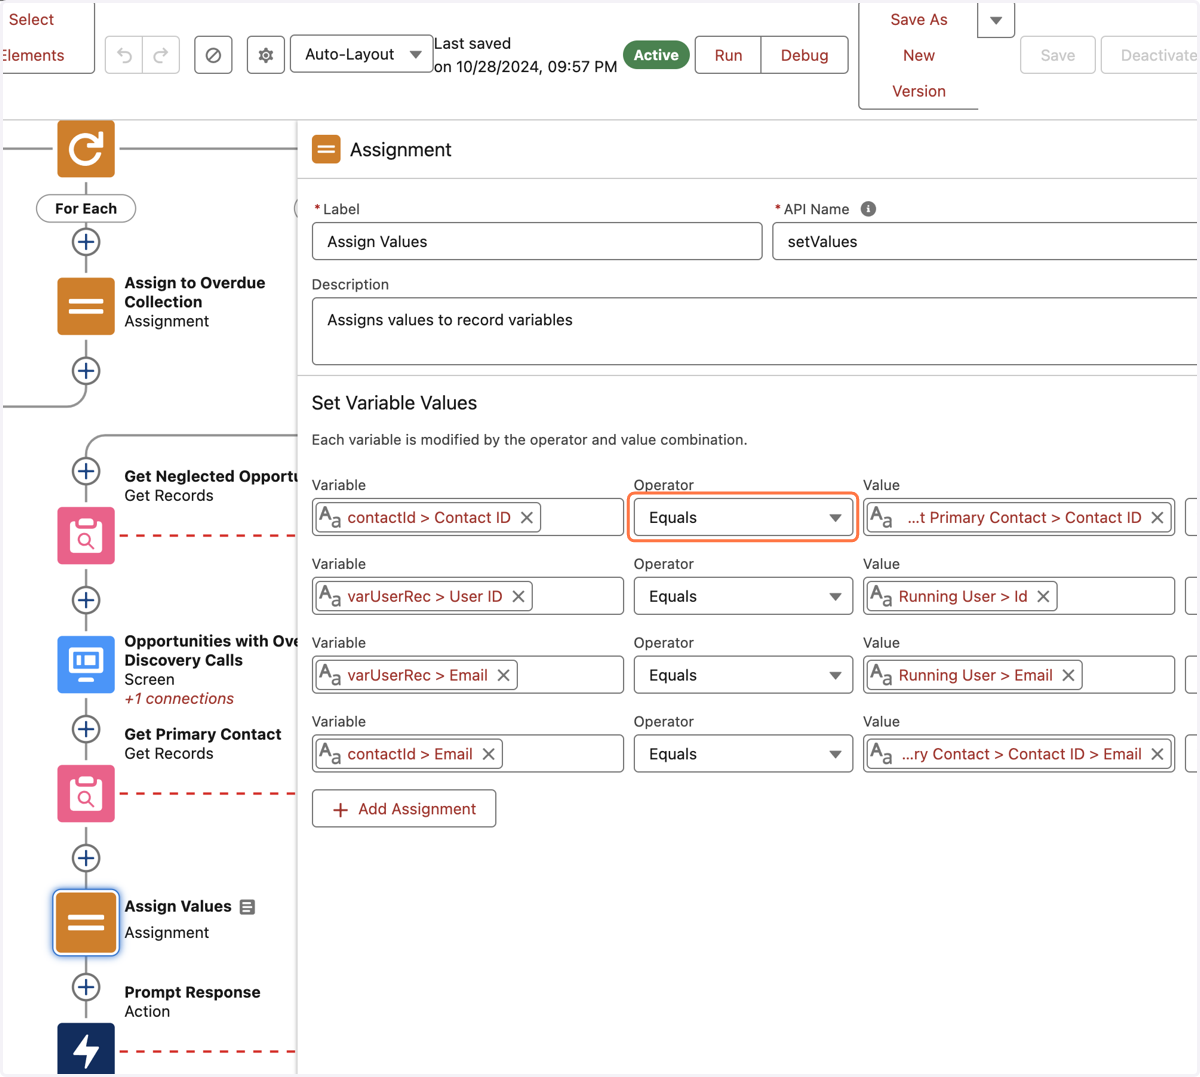1200x1077 pixels.
Task: Click Add Assignment button
Action: click(404, 808)
